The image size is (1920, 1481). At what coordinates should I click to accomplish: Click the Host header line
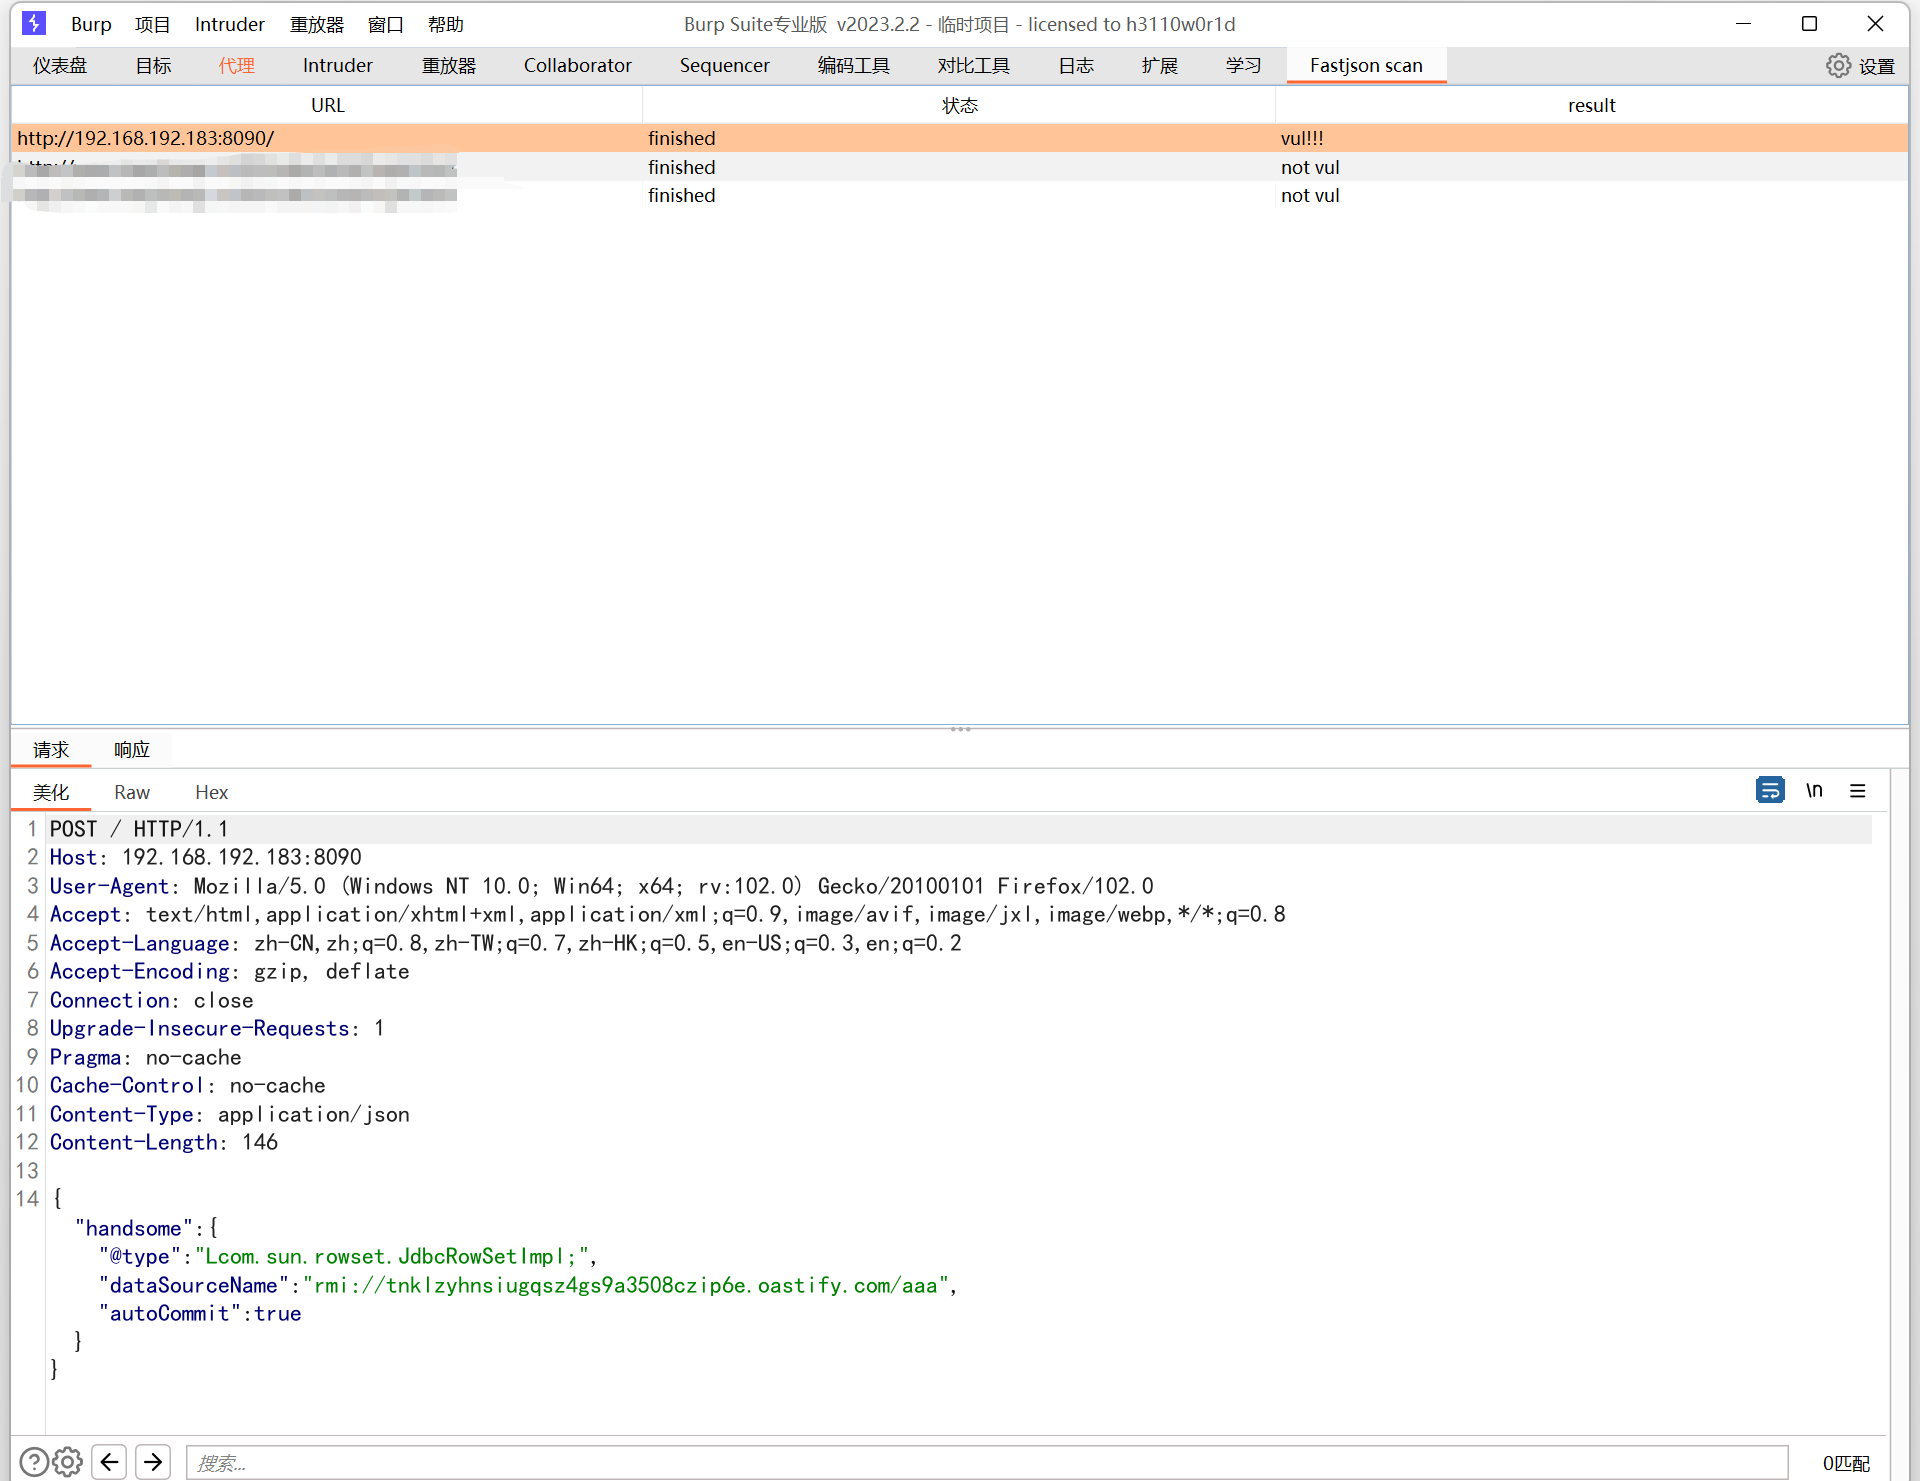point(205,857)
